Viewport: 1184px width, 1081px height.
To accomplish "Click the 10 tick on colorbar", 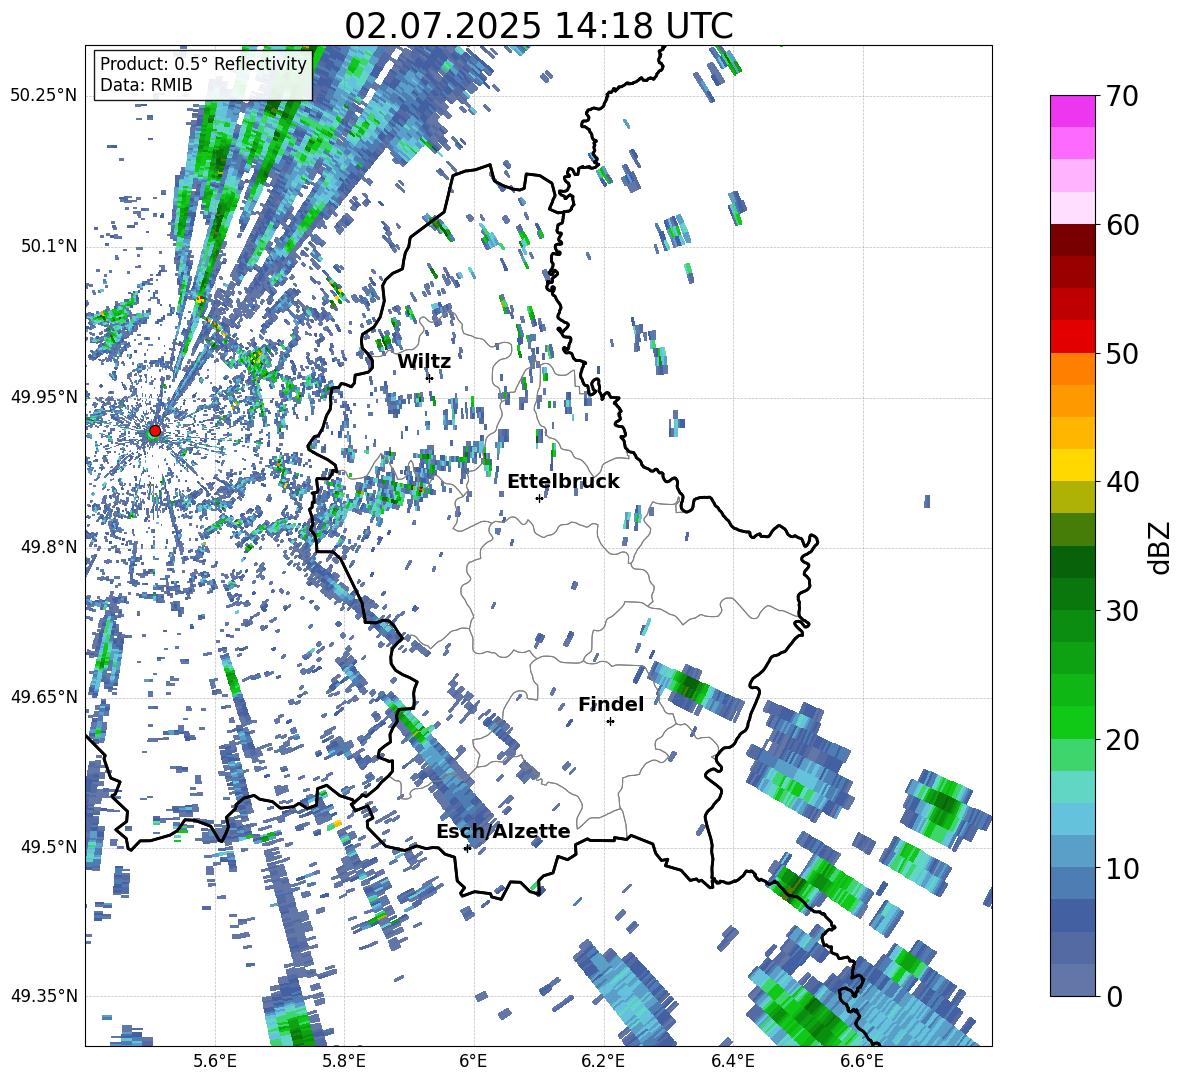I will [1122, 868].
